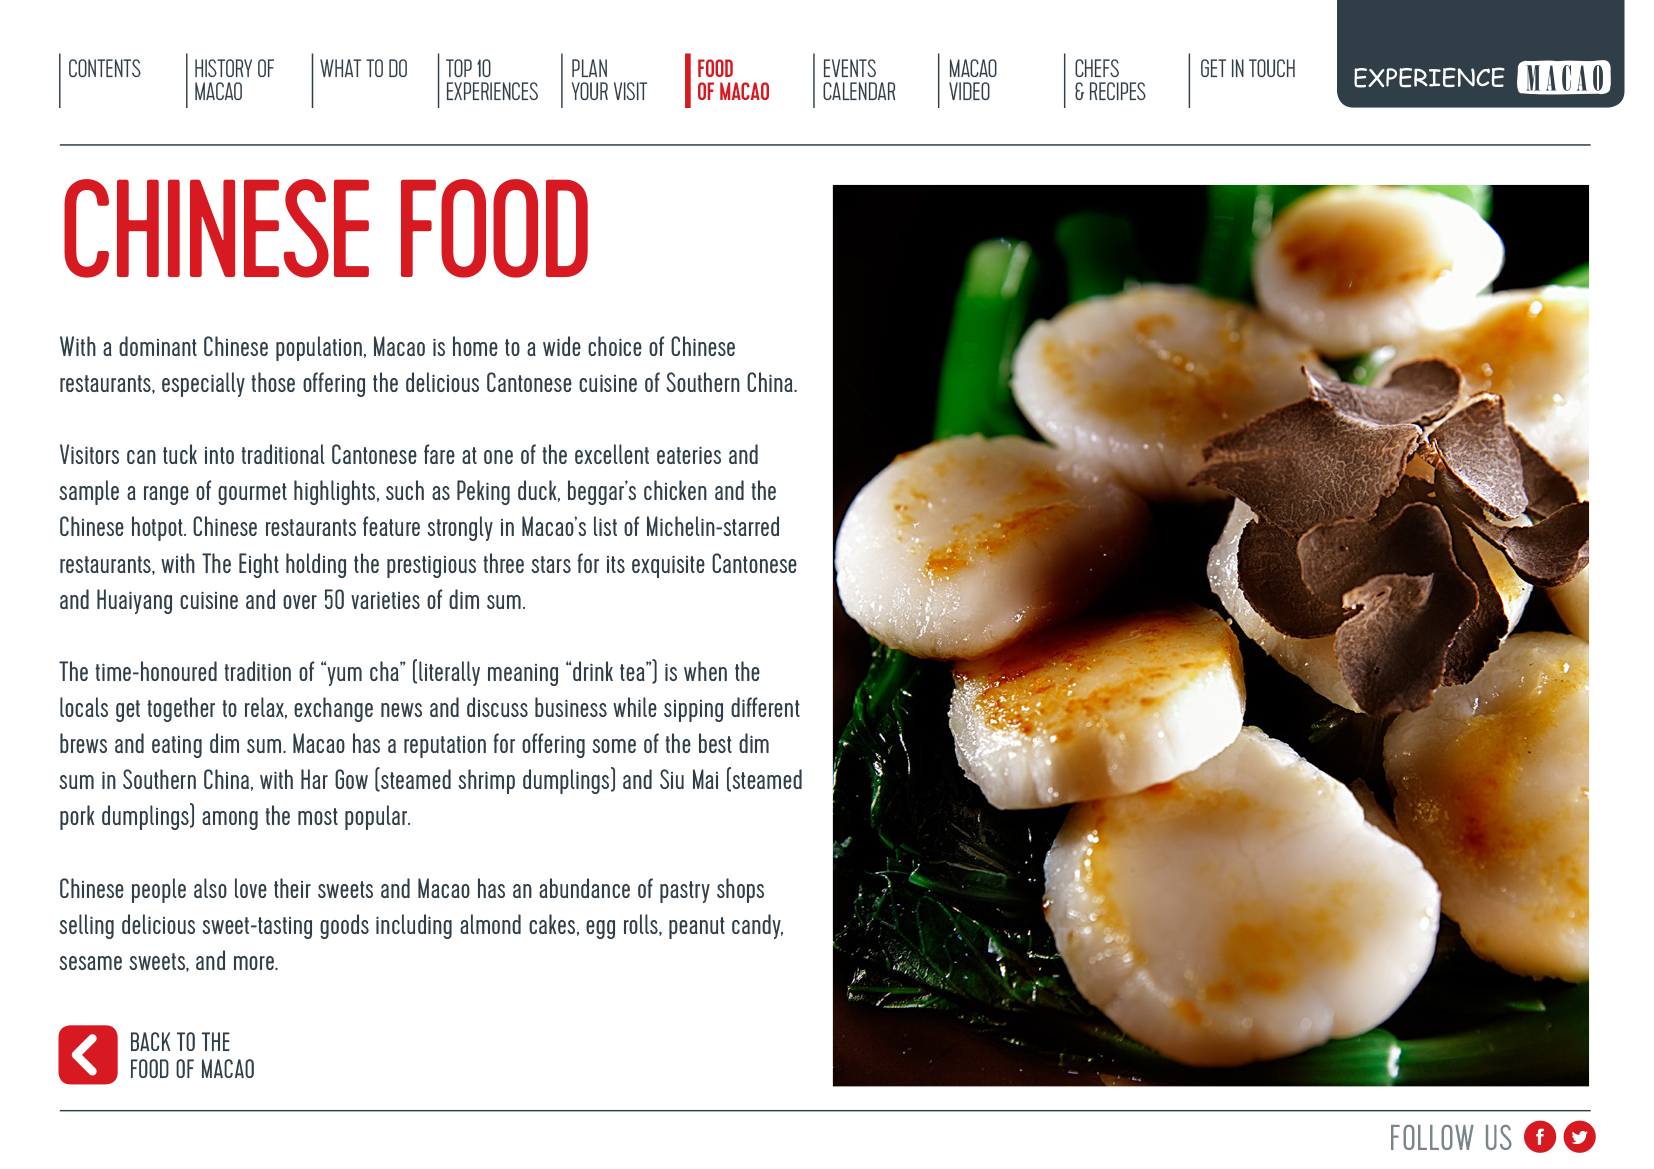Select Get In Touch link

(1248, 69)
